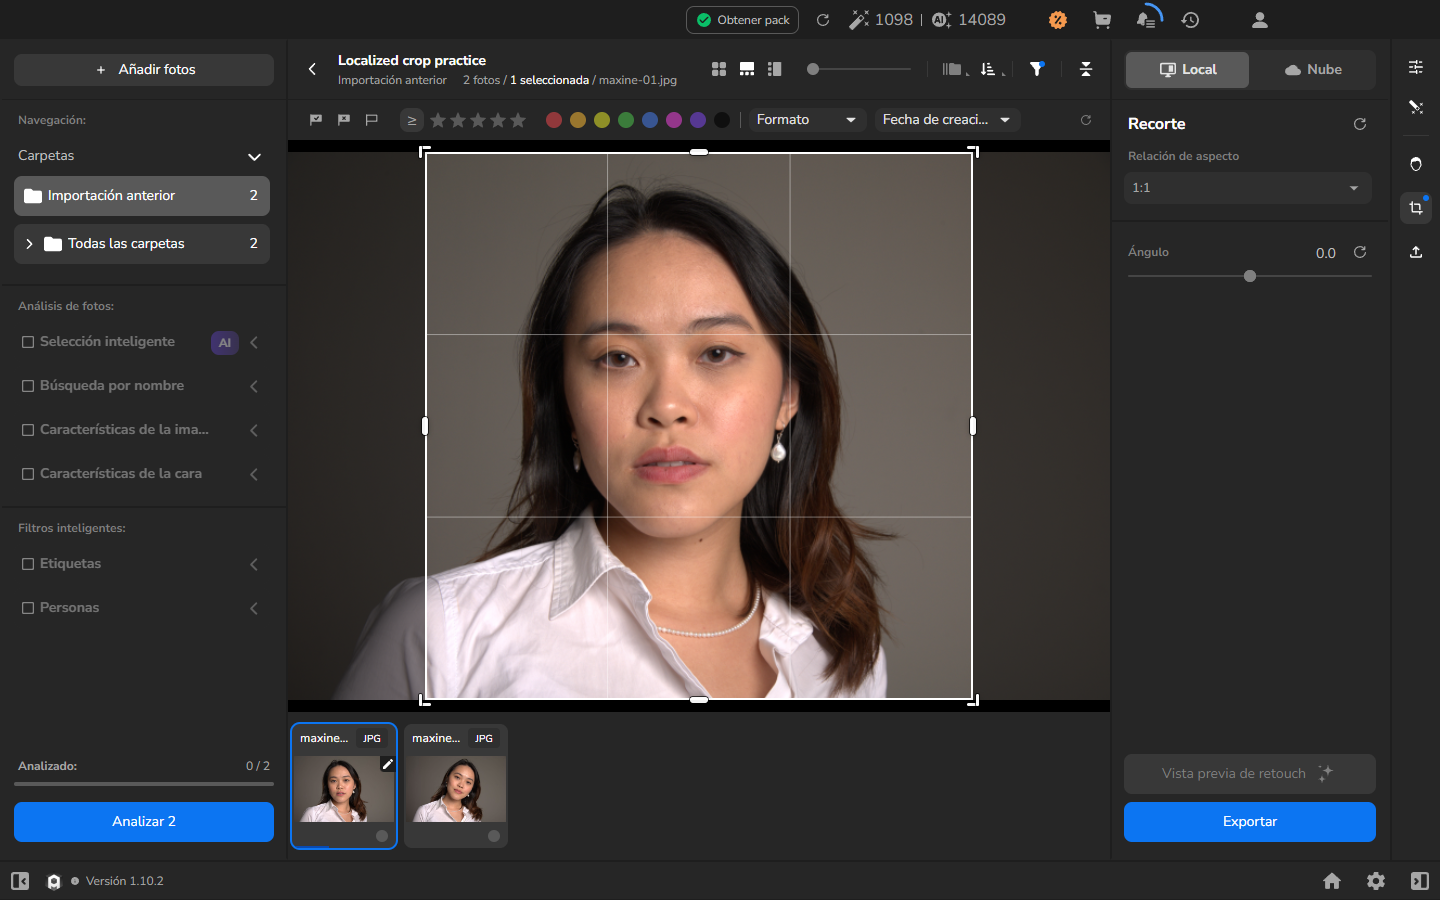Click the Exportar button
Viewport: 1440px width, 900px height.
click(x=1250, y=822)
